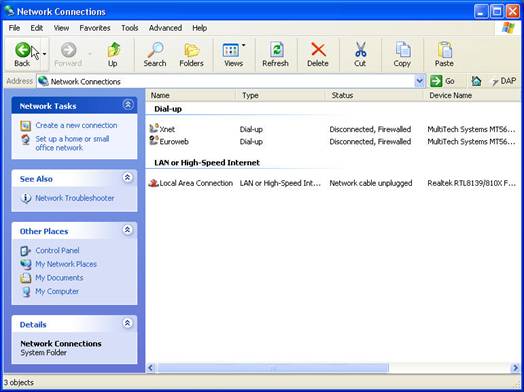Click the Network Troubleshooter info icon
The image size is (524, 392).
point(26,198)
